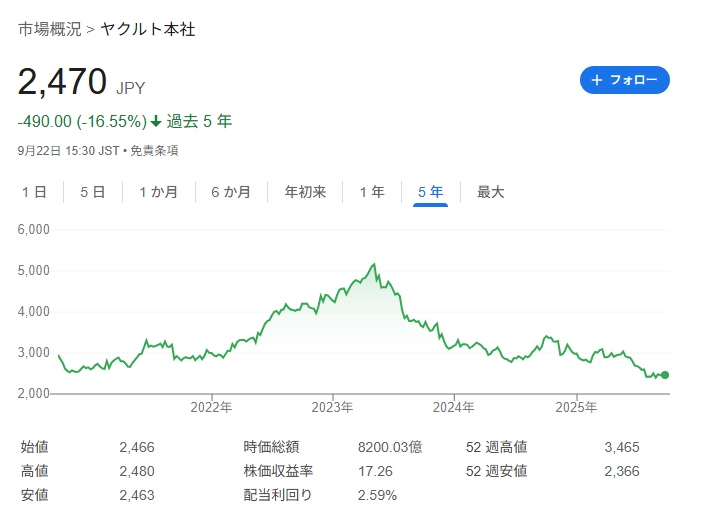Click the 9月22日 15:30 JST timestamp
Screen dimensions: 714x519
point(68,151)
